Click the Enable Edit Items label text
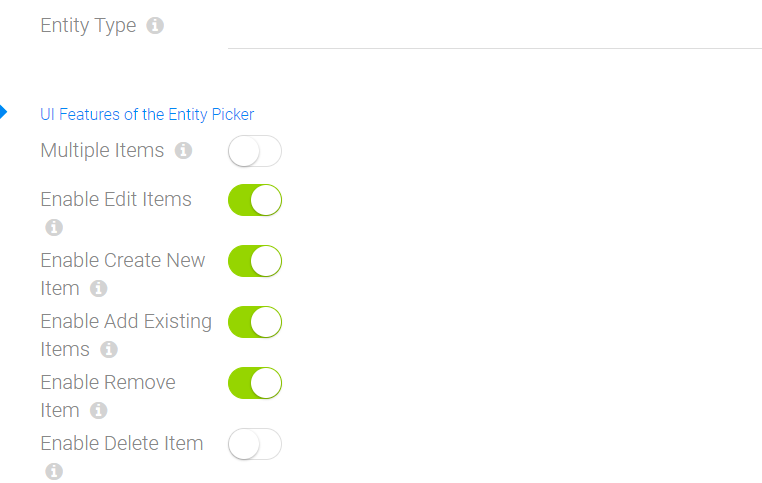The width and height of the screenshot is (762, 483). (x=116, y=200)
